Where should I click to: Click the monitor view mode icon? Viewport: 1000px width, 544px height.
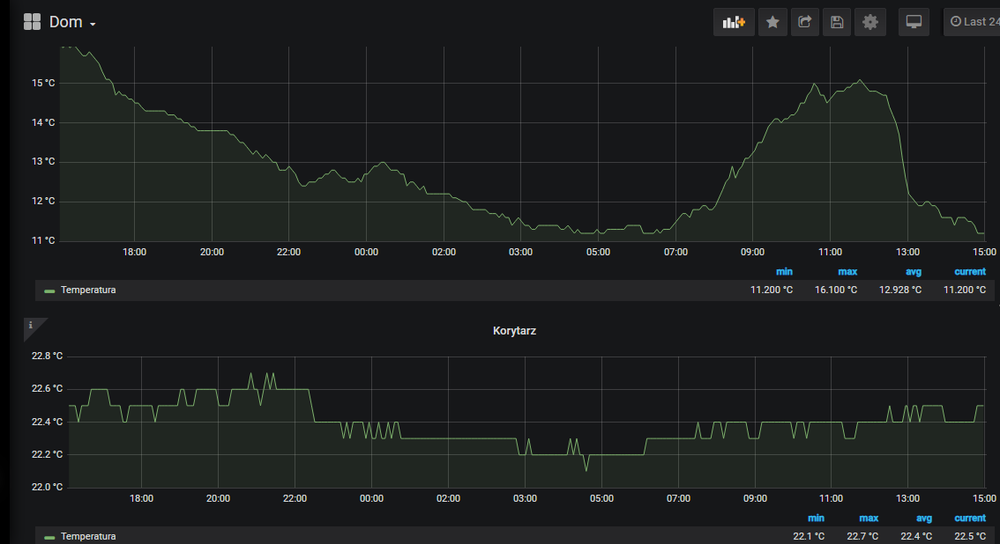pyautogui.click(x=914, y=22)
